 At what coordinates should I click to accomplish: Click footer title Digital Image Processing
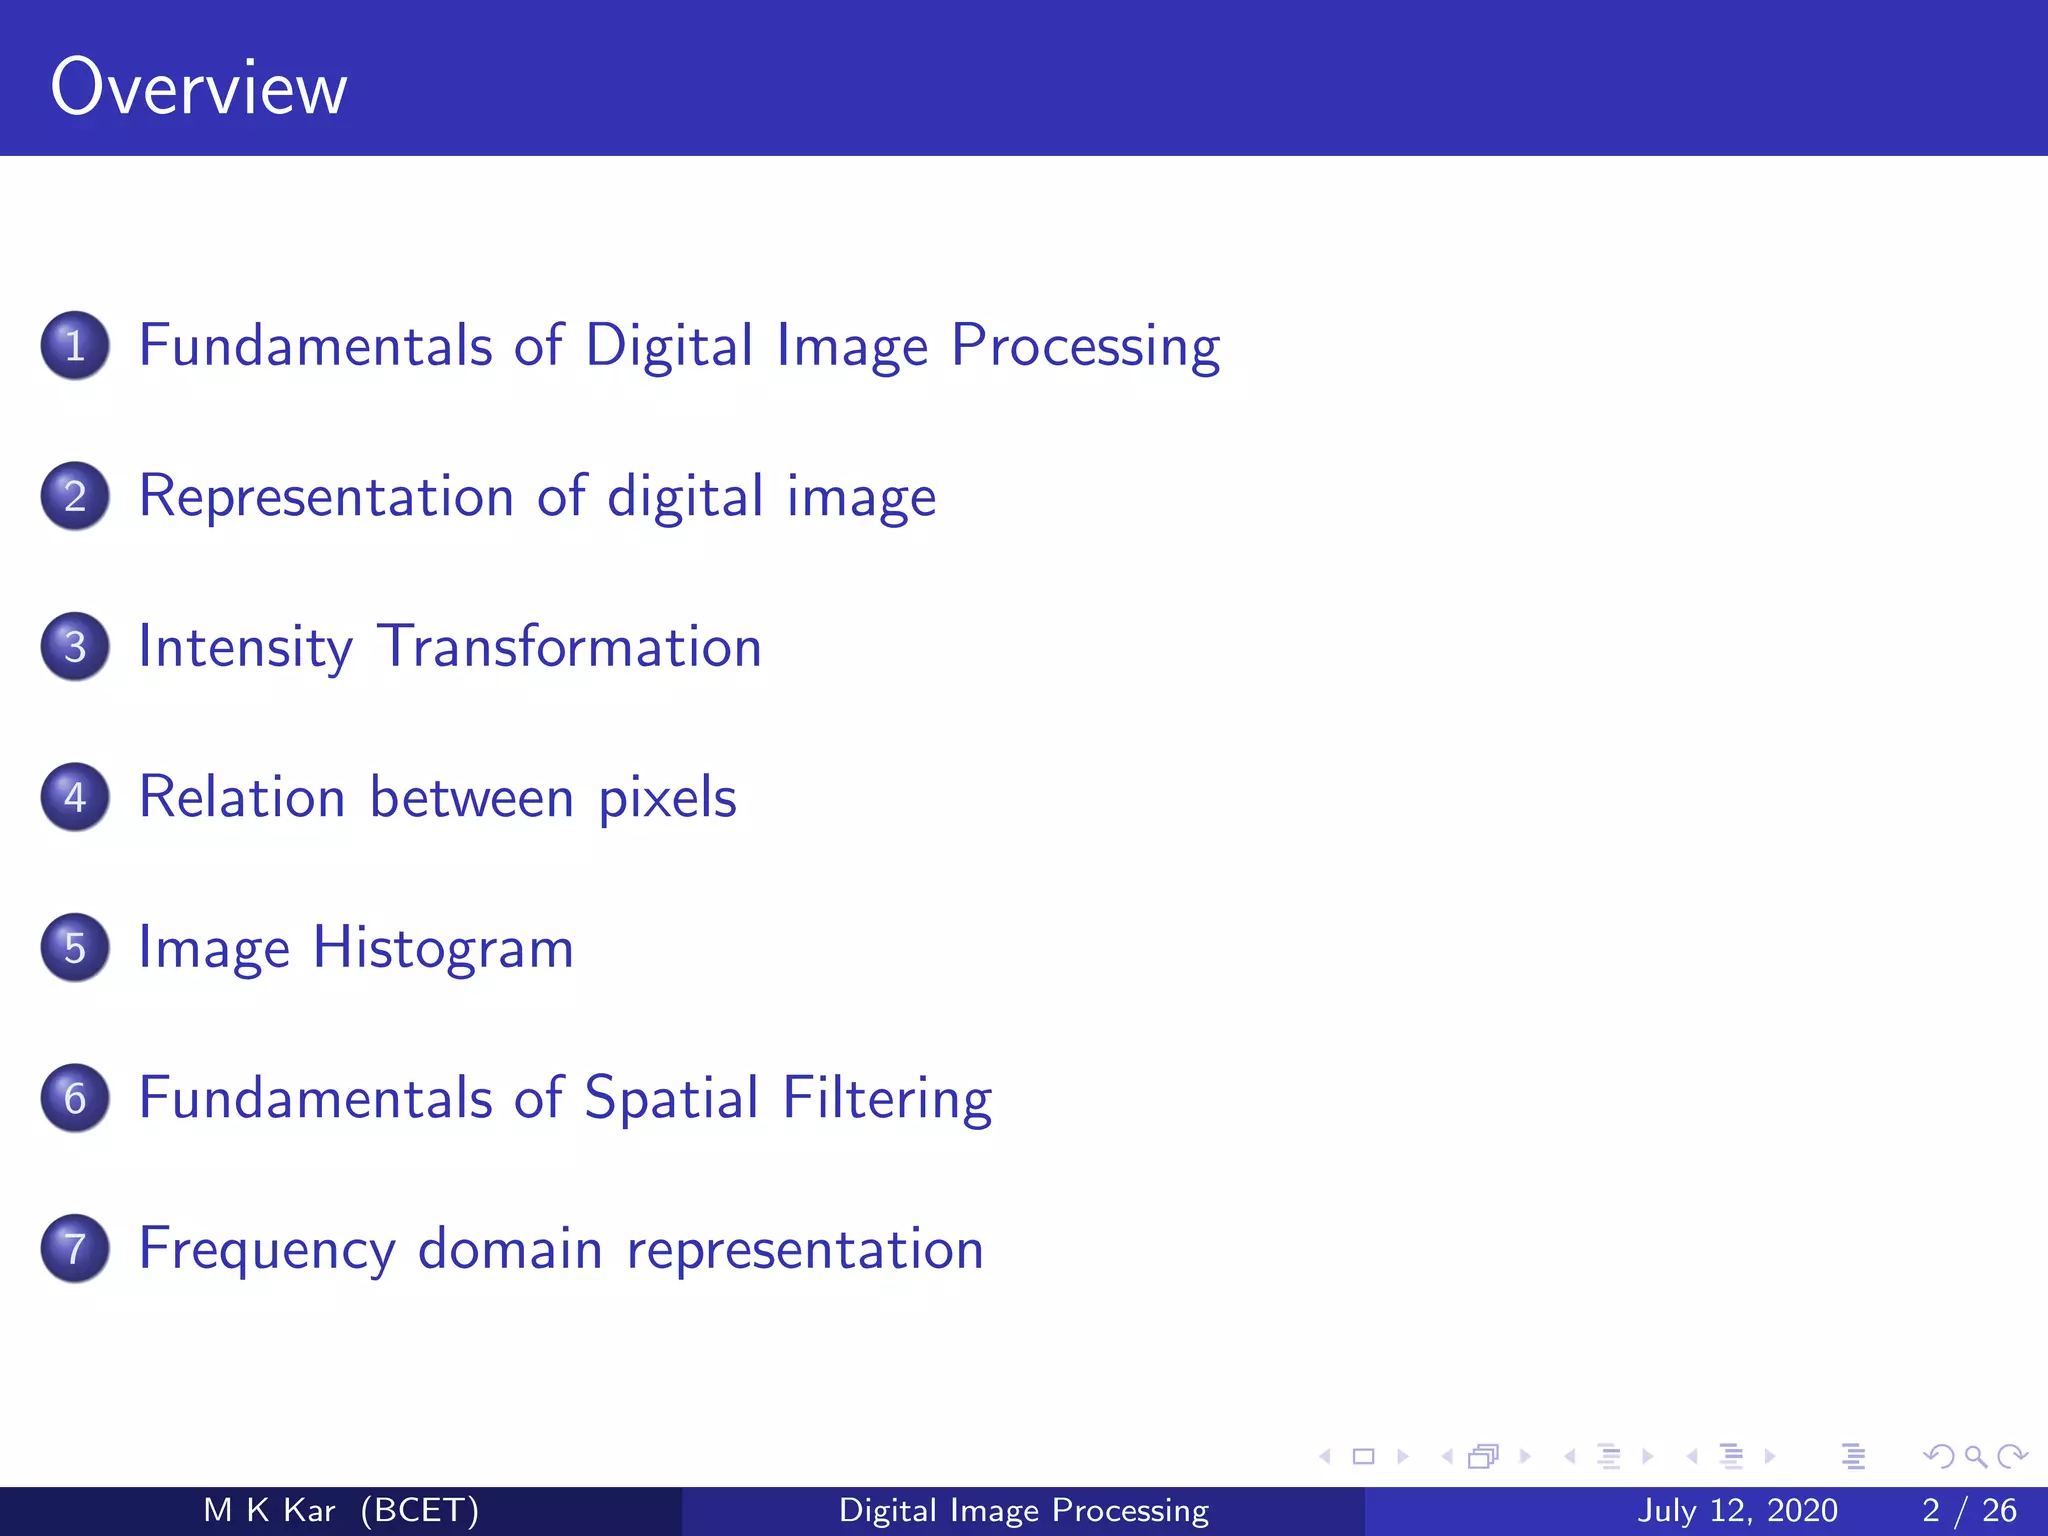tap(1024, 1510)
